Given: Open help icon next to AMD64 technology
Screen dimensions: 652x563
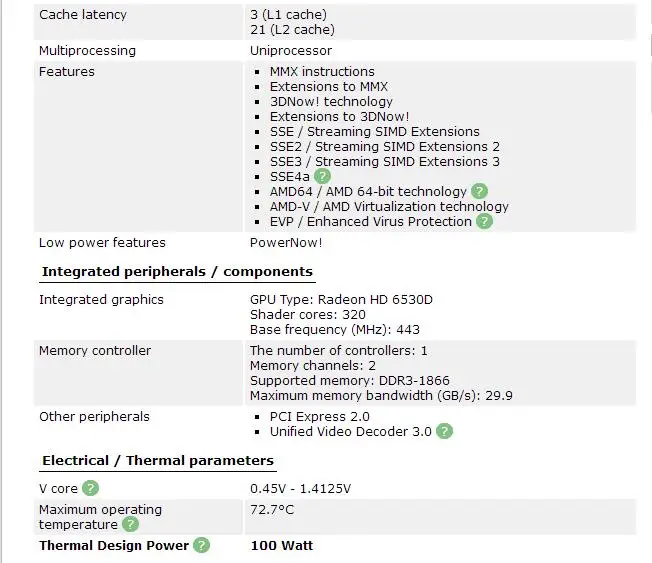Looking at the screenshot, I should point(479,191).
